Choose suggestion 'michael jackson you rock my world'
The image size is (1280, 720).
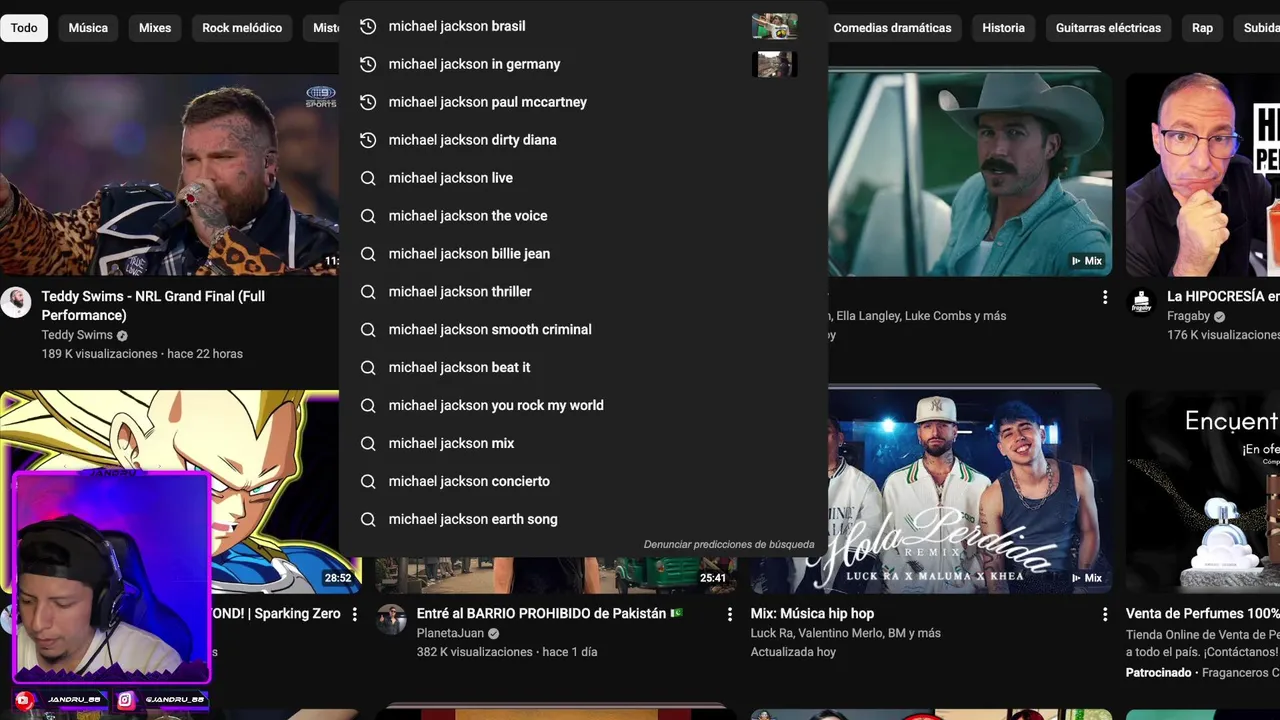583,406
